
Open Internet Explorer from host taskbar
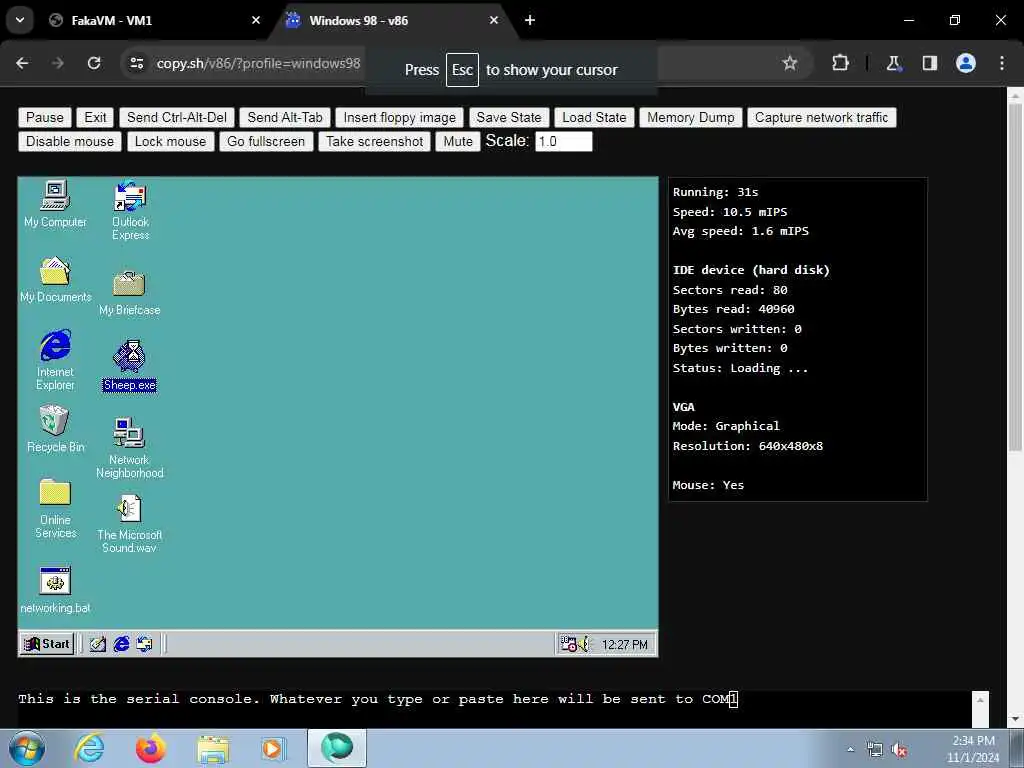(x=89, y=748)
